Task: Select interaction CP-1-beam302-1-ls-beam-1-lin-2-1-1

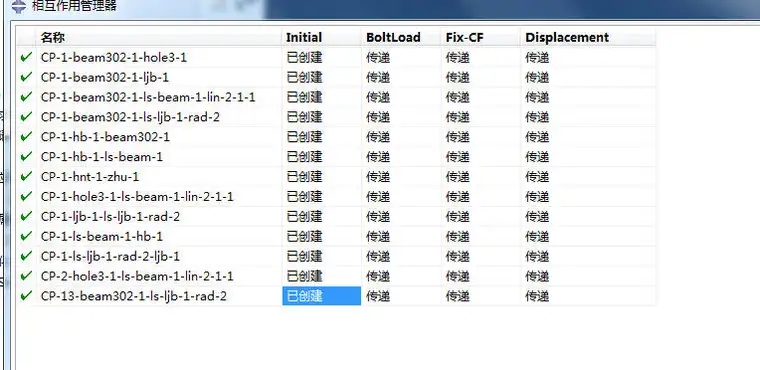Action: tap(148, 97)
